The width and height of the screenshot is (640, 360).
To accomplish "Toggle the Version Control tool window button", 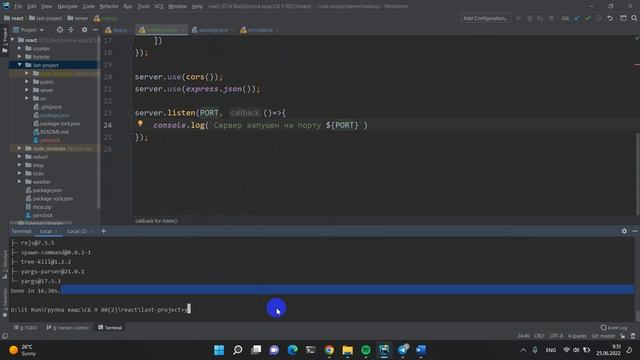I will point(67,327).
